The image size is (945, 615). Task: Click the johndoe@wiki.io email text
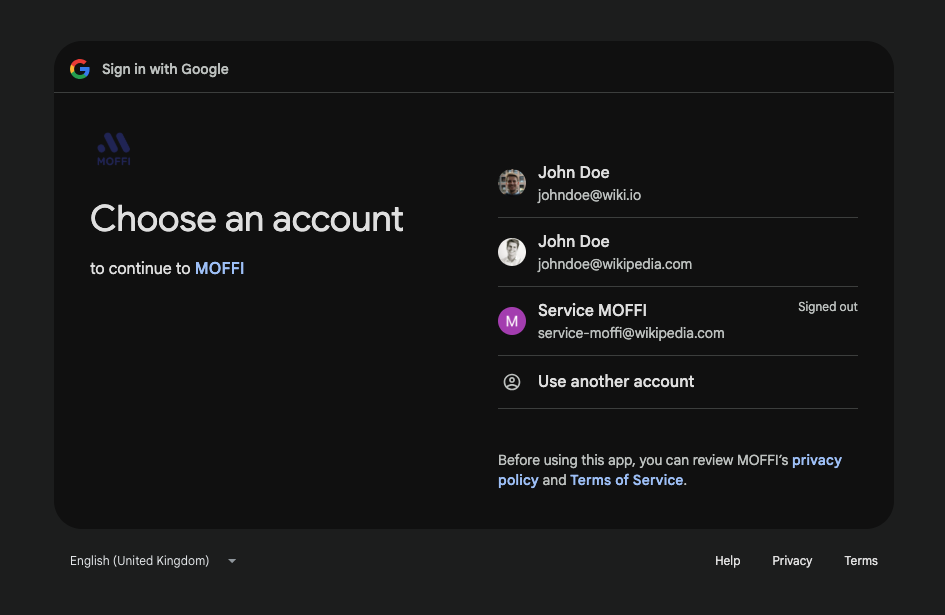pyautogui.click(x=589, y=195)
